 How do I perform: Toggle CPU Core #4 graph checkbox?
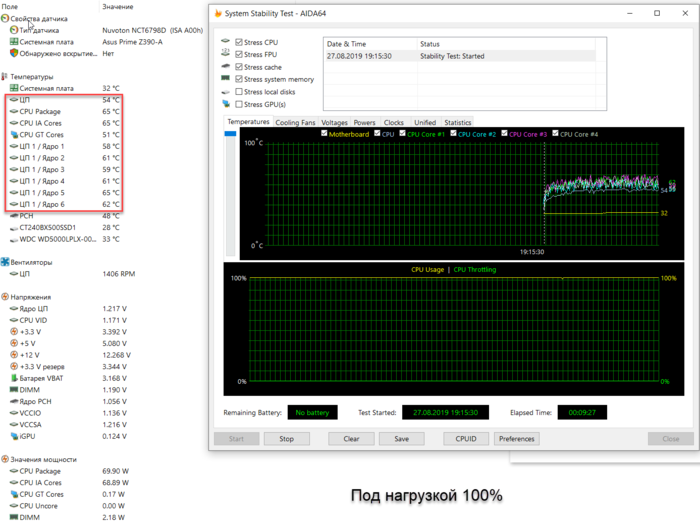[555, 133]
